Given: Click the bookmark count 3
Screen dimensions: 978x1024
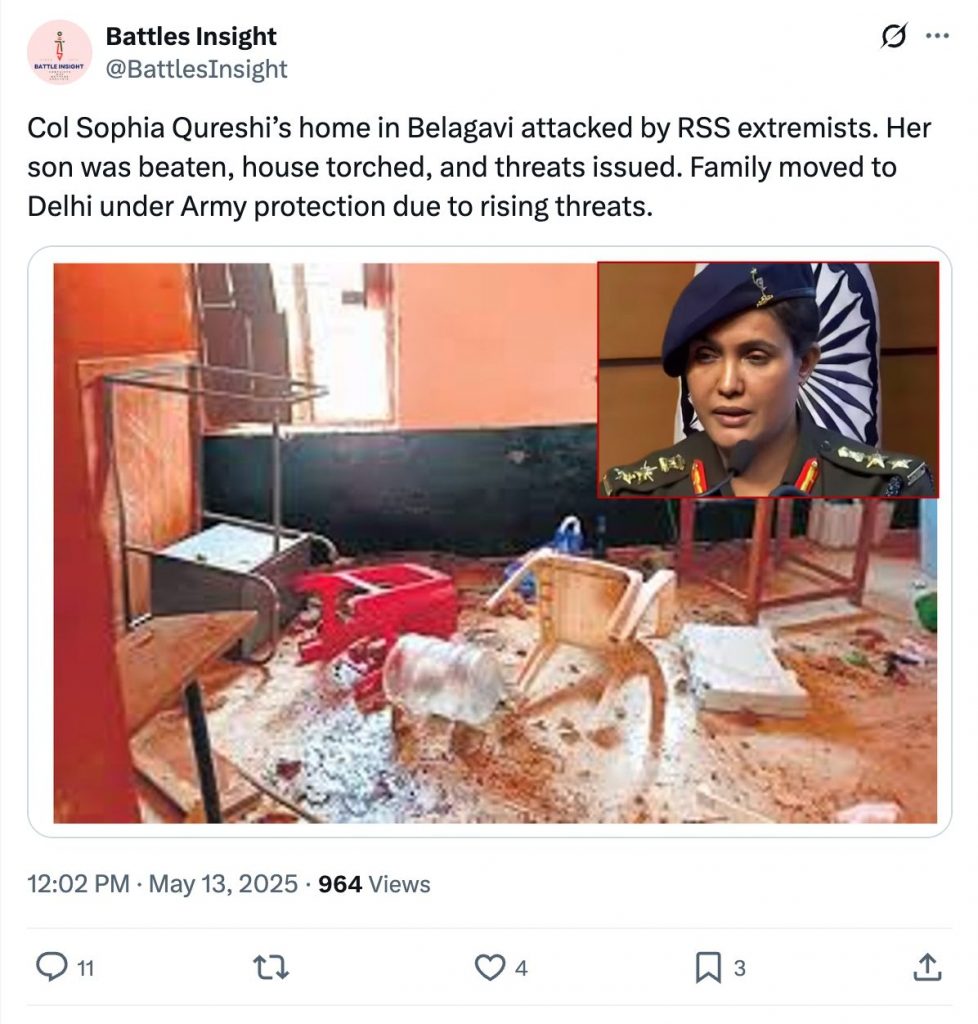Looking at the screenshot, I should point(740,968).
